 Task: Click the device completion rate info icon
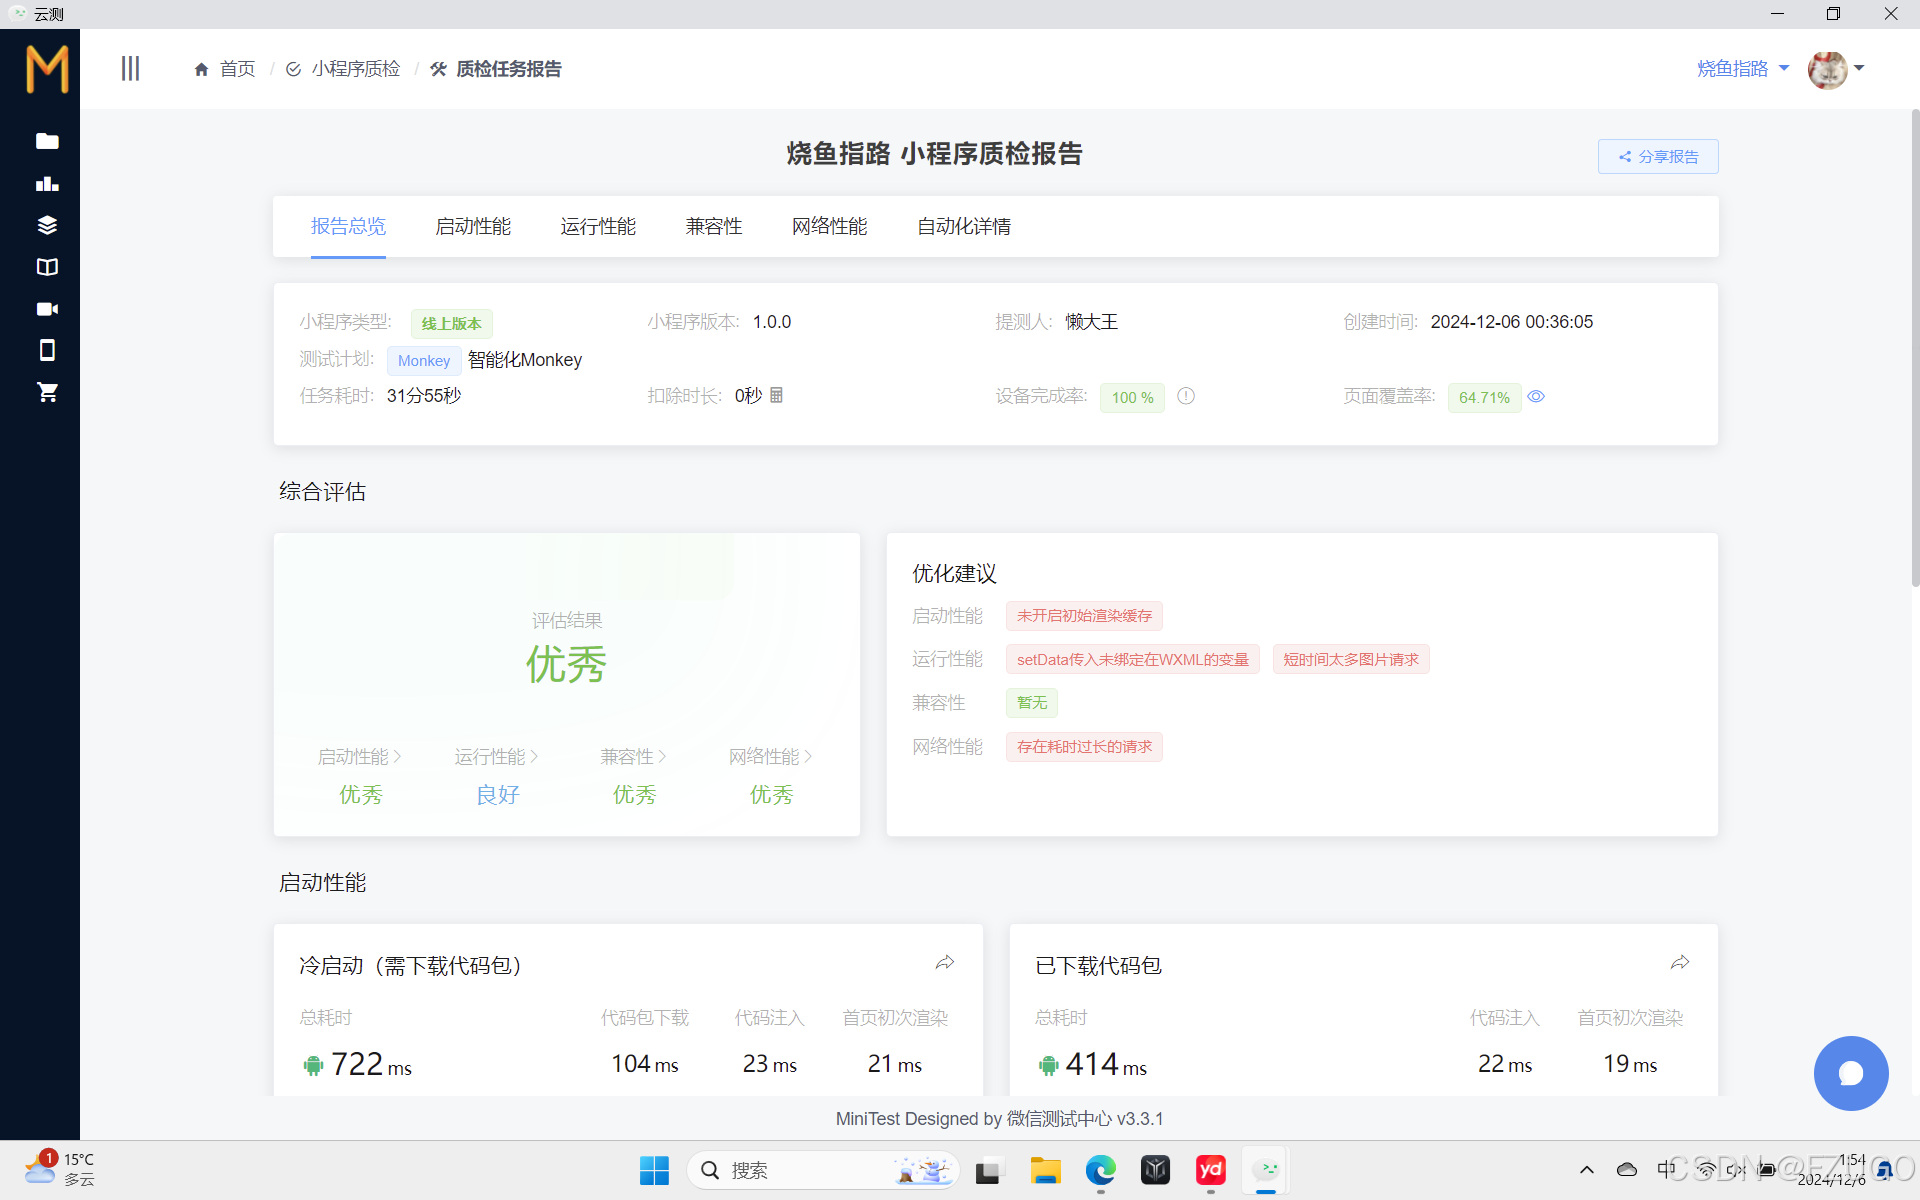pos(1186,396)
